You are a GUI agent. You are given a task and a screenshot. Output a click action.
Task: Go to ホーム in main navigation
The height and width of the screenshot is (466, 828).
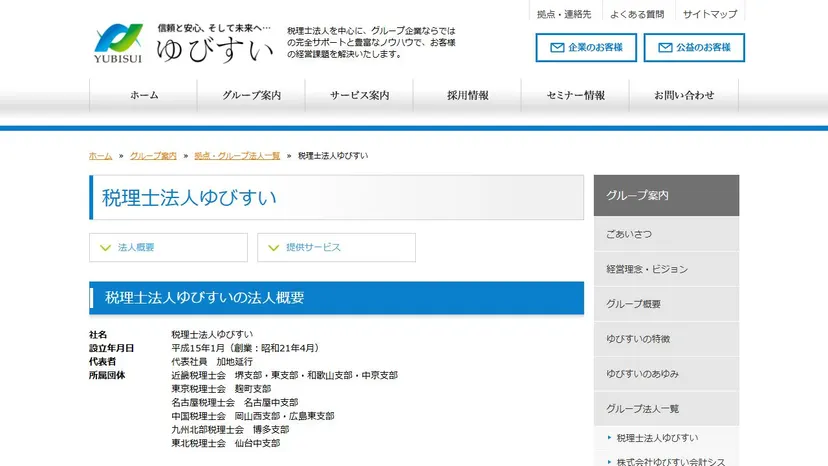click(144, 95)
